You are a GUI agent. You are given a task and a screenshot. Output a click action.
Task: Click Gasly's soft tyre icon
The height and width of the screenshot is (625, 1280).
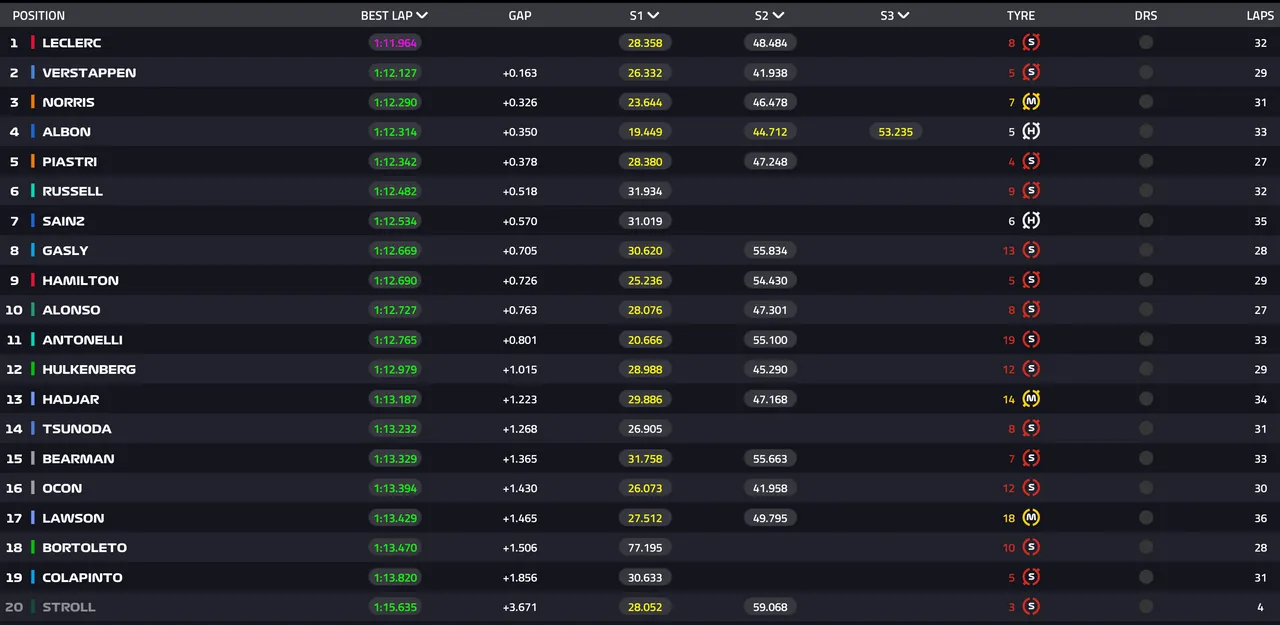[1031, 250]
